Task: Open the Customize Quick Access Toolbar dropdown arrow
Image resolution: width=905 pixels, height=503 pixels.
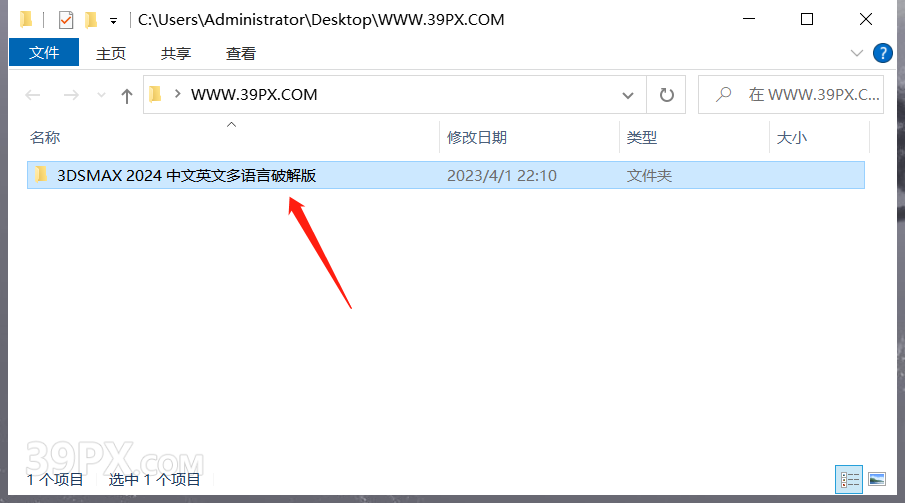Action: (114, 21)
